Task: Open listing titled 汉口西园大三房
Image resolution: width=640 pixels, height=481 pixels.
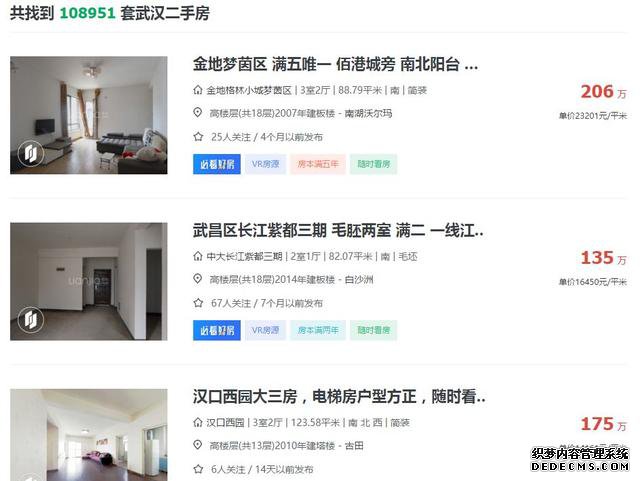Action: [x=339, y=396]
